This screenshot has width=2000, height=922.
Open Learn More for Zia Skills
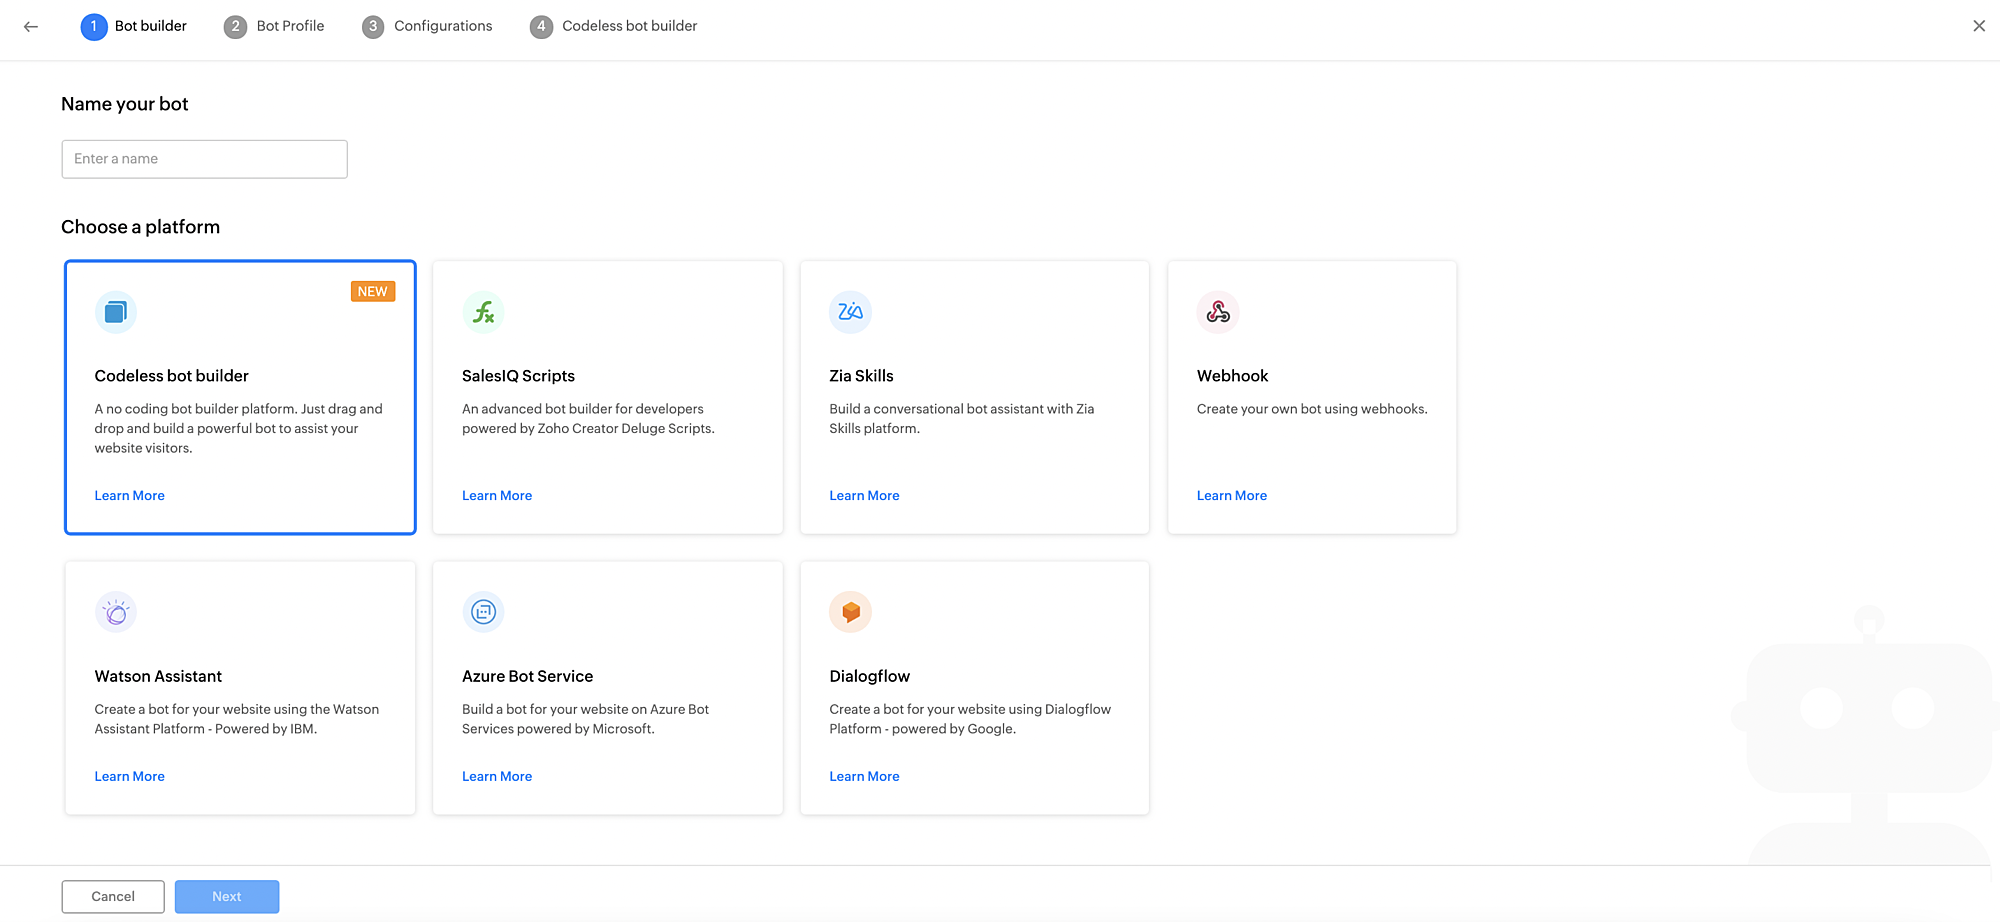864,496
